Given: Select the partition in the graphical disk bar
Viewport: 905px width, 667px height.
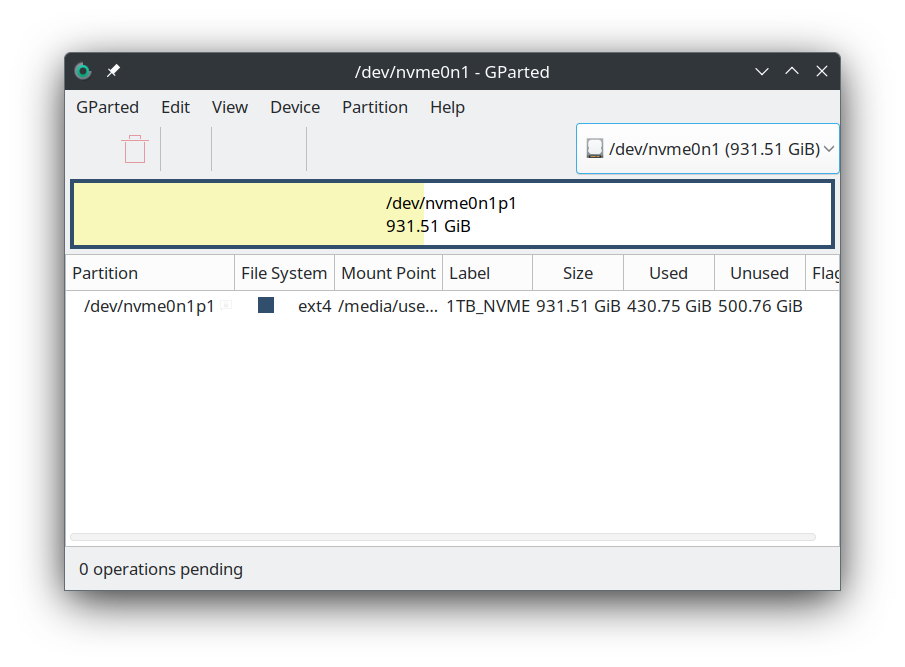Looking at the screenshot, I should click(x=452, y=214).
